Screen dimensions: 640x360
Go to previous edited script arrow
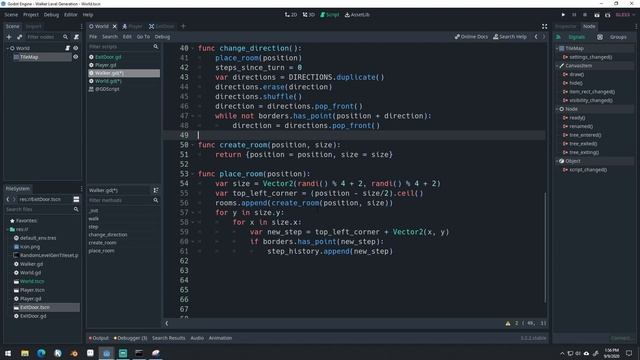point(536,37)
